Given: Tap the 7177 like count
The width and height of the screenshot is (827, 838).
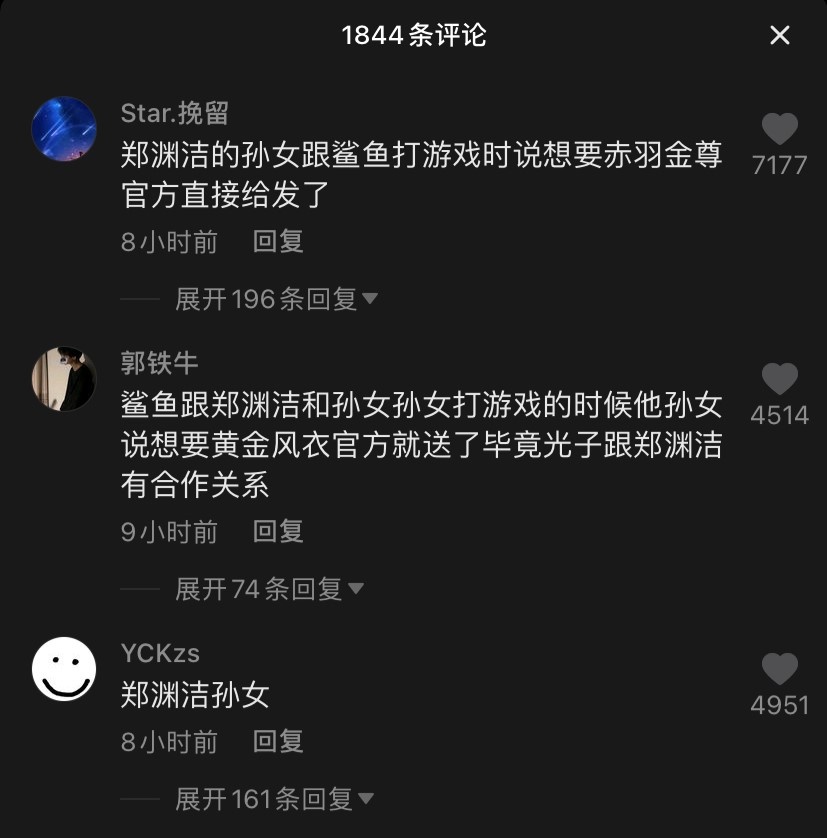Looking at the screenshot, I should click(779, 165).
